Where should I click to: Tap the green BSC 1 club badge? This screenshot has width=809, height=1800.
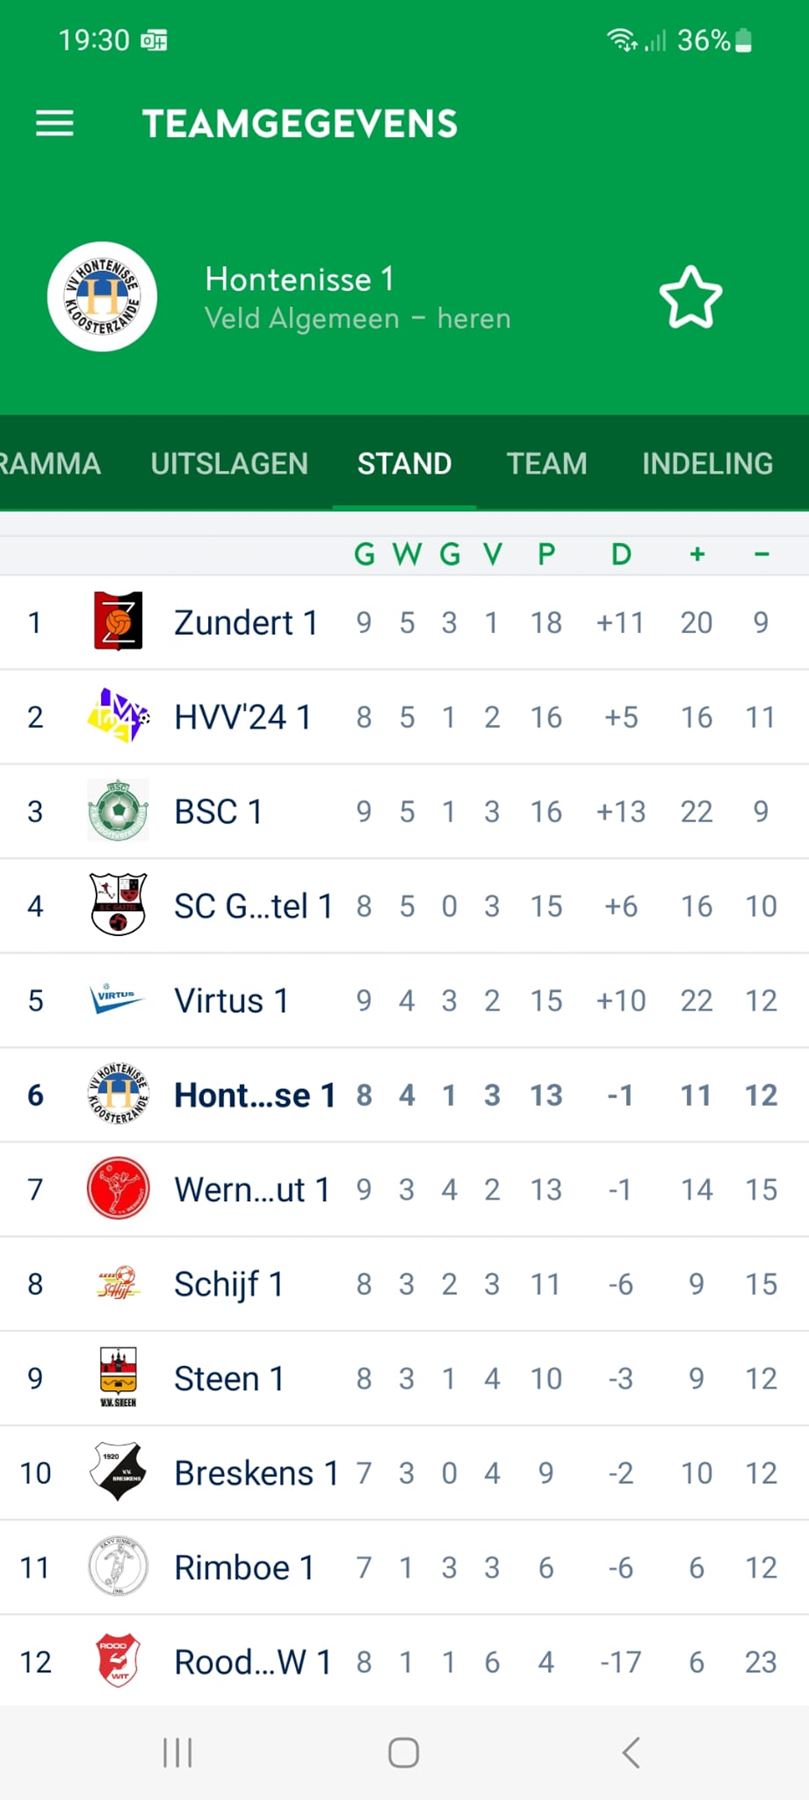coord(118,810)
